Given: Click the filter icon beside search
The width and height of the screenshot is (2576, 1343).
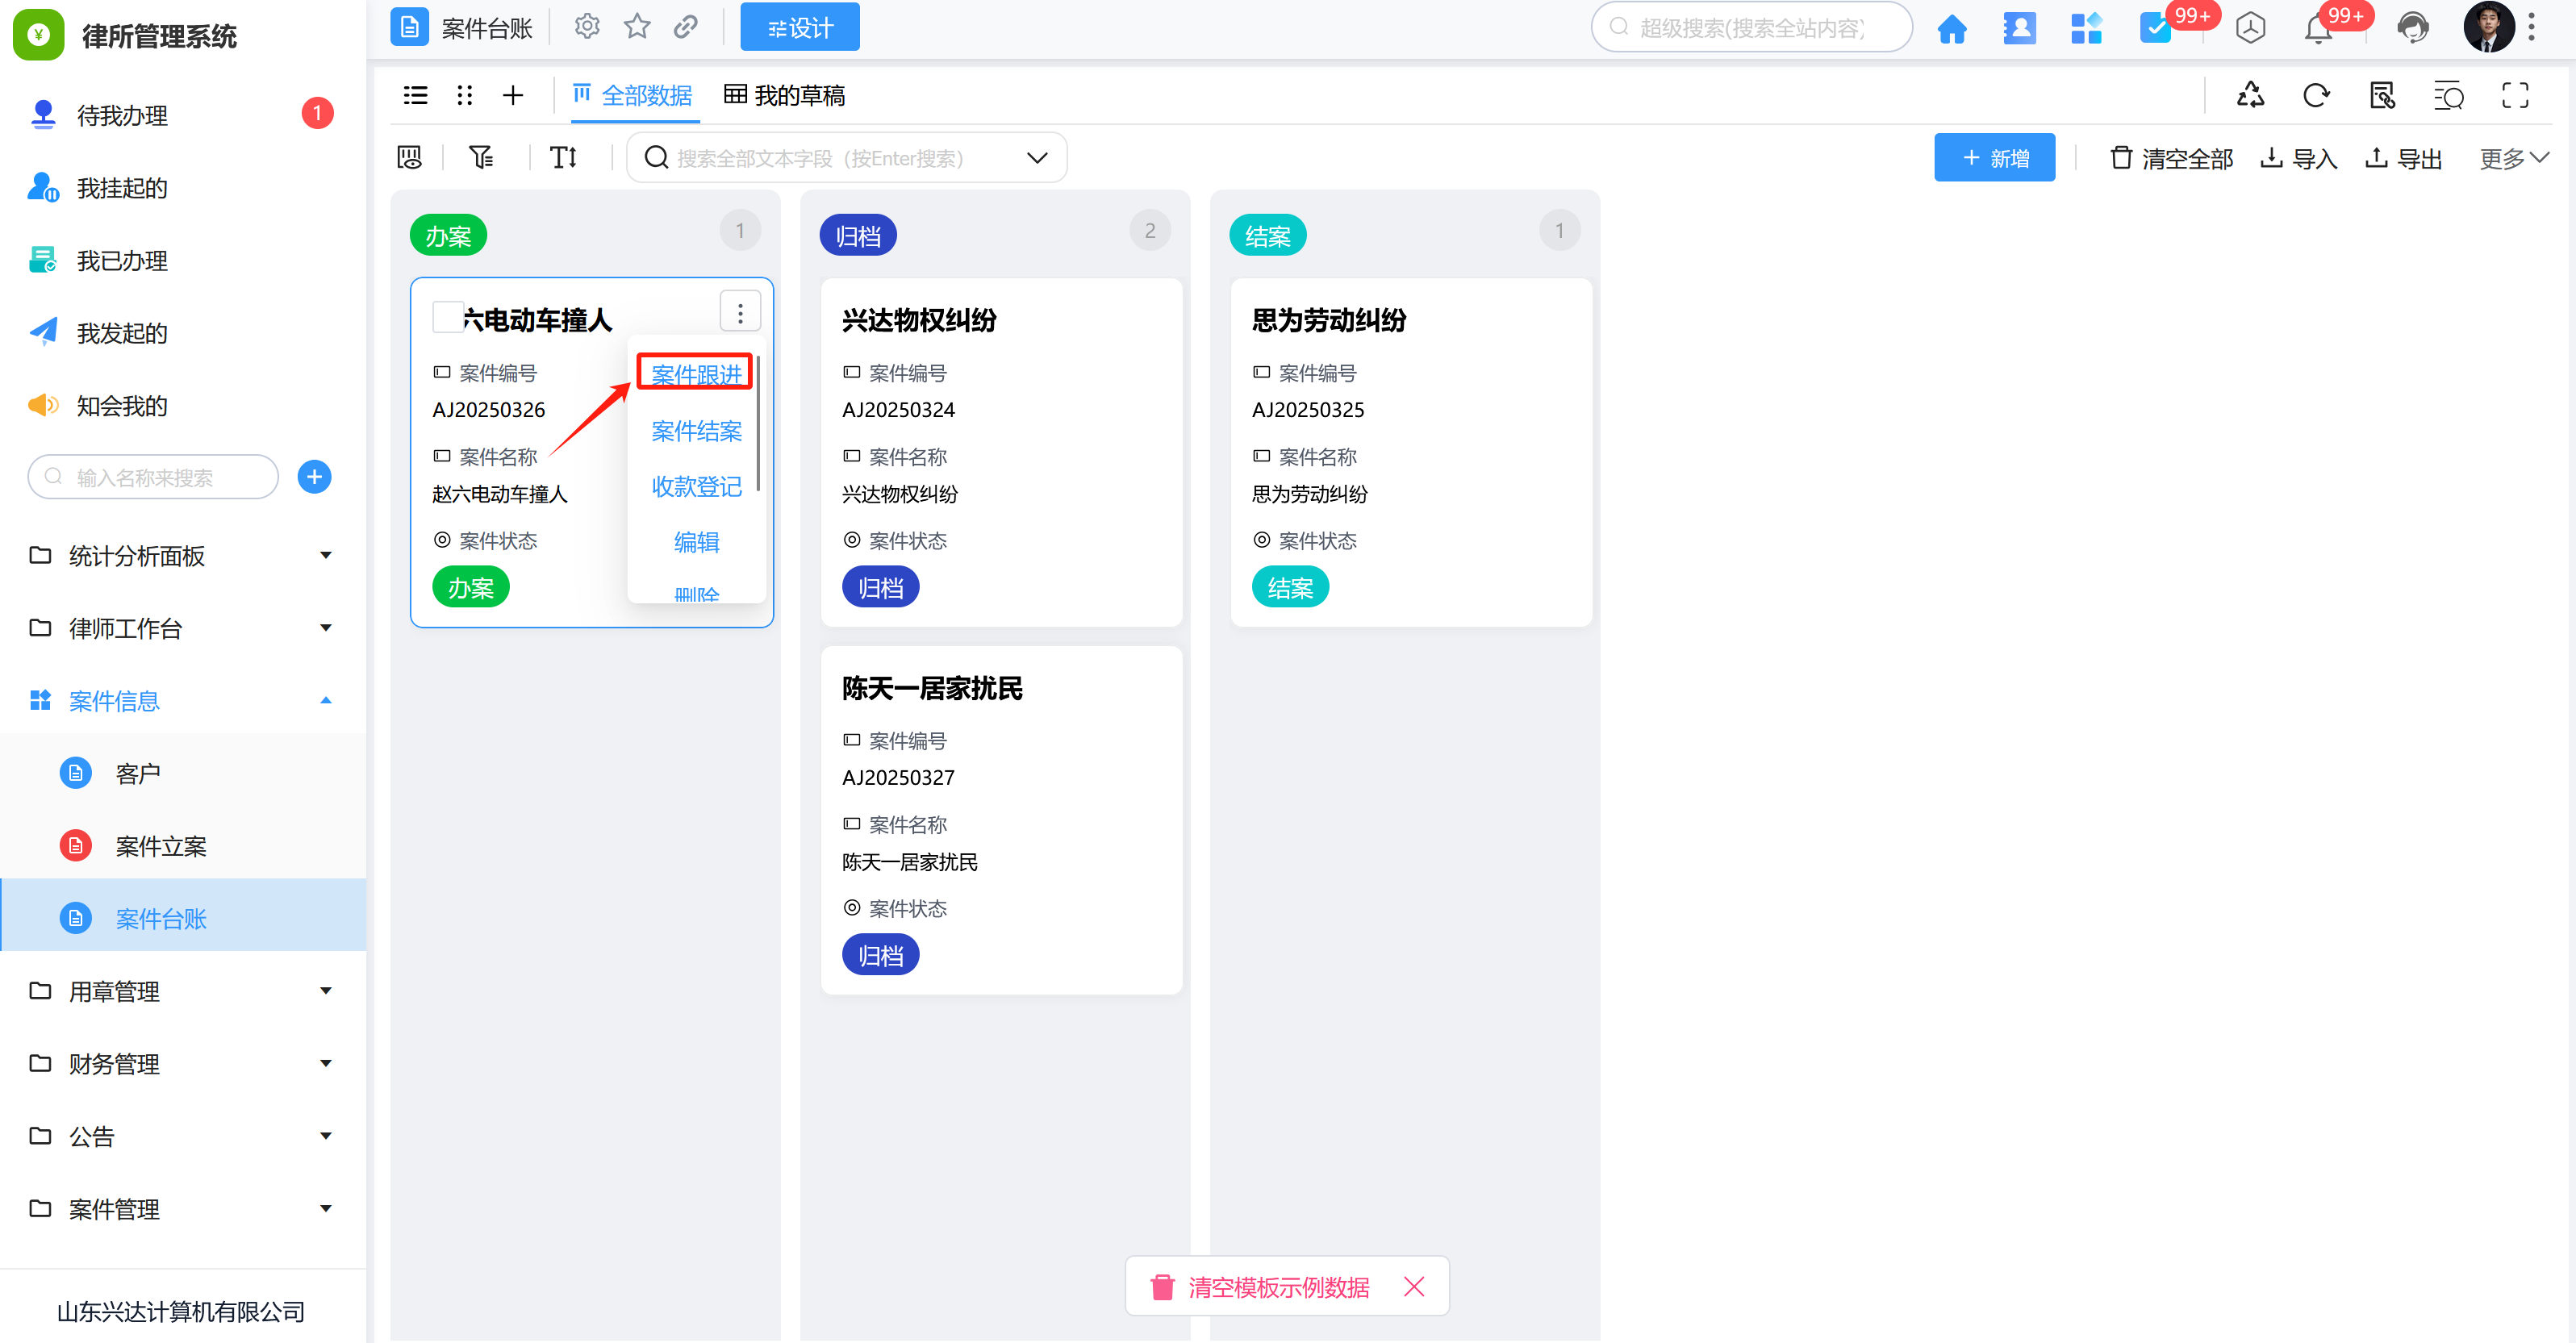Looking at the screenshot, I should click(x=481, y=157).
